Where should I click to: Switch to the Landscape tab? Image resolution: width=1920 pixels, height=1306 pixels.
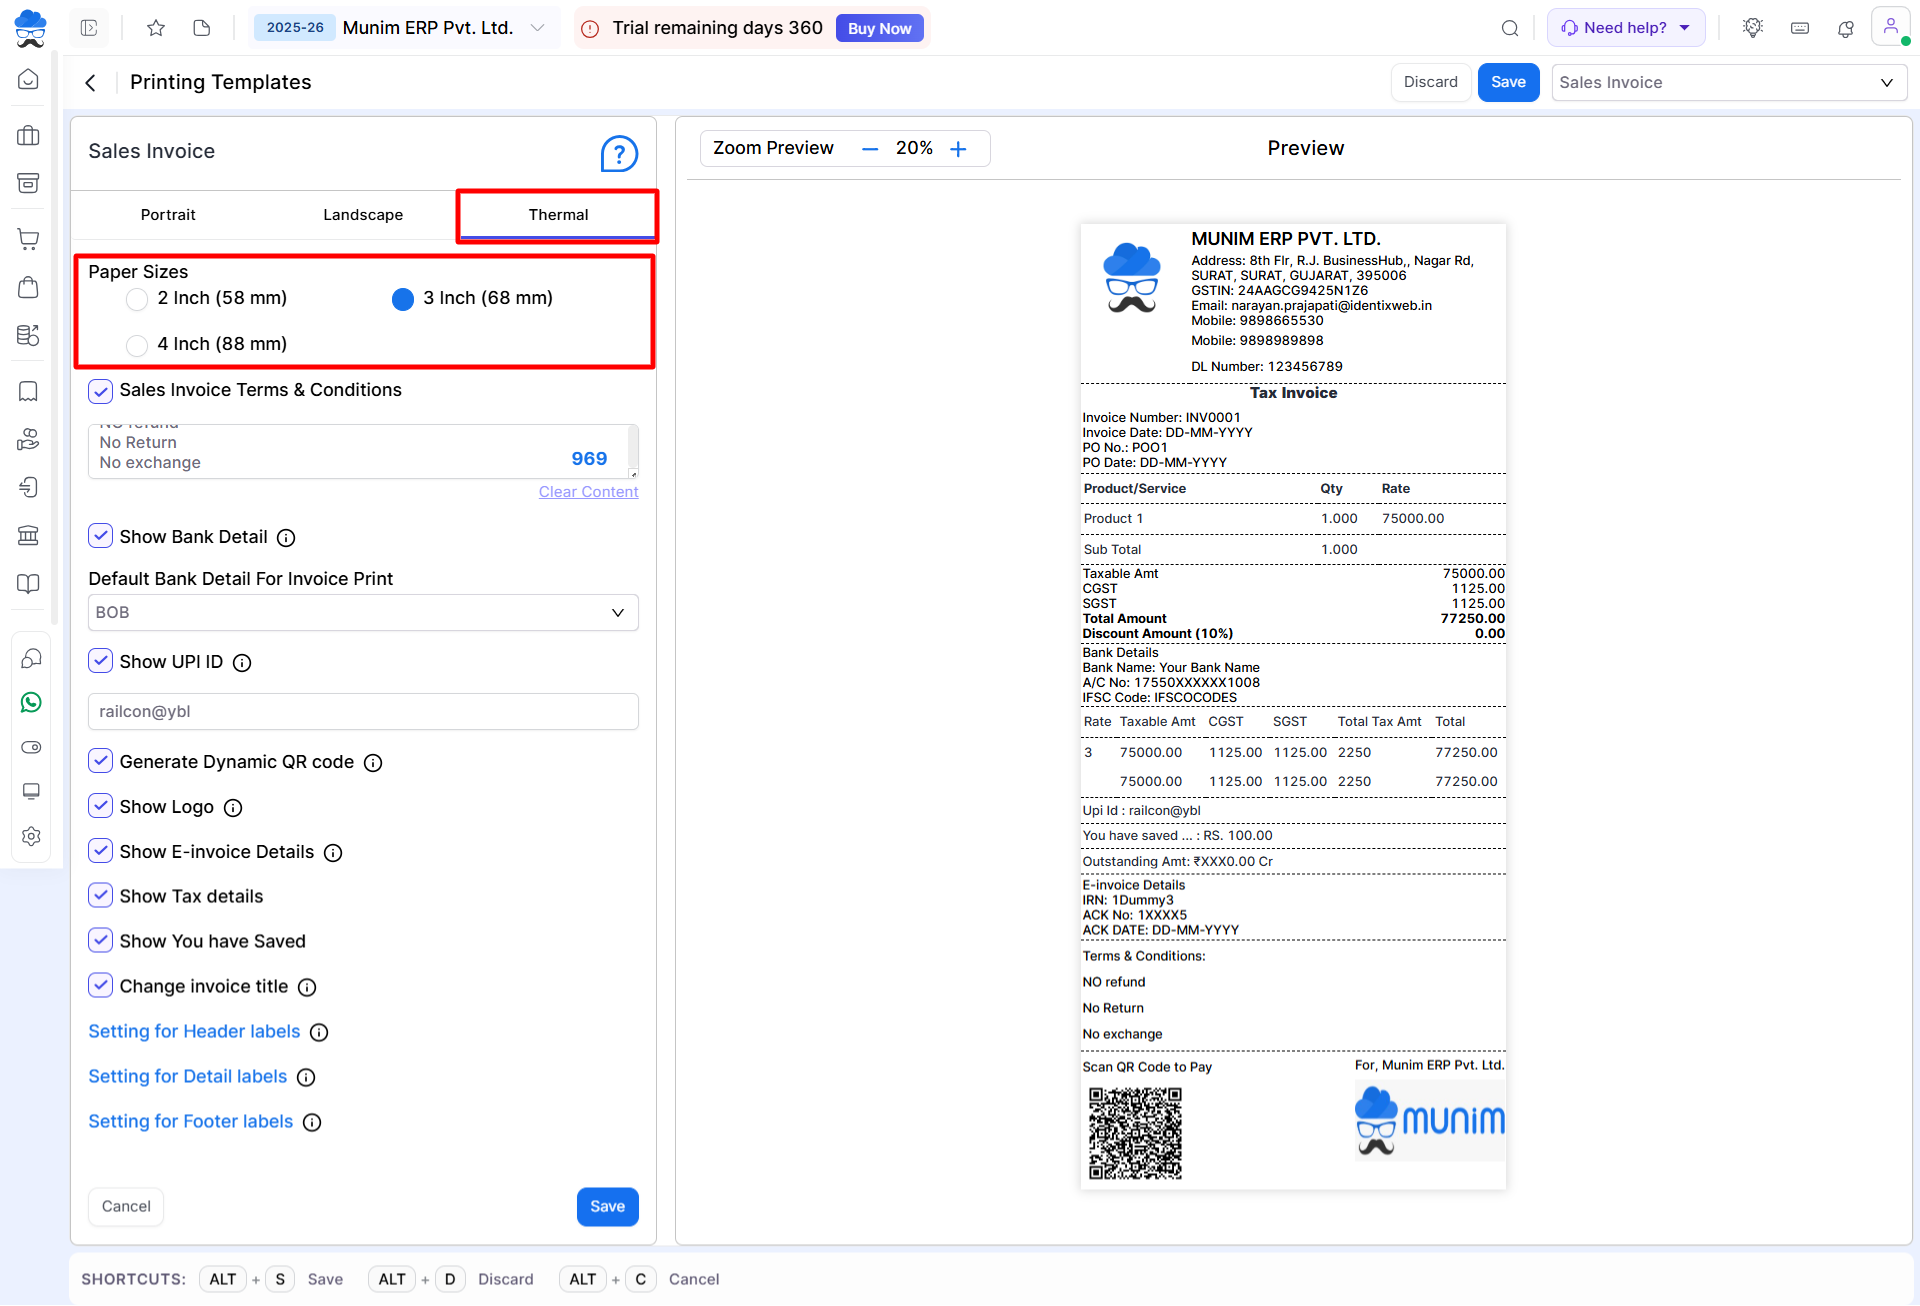pyautogui.click(x=363, y=215)
